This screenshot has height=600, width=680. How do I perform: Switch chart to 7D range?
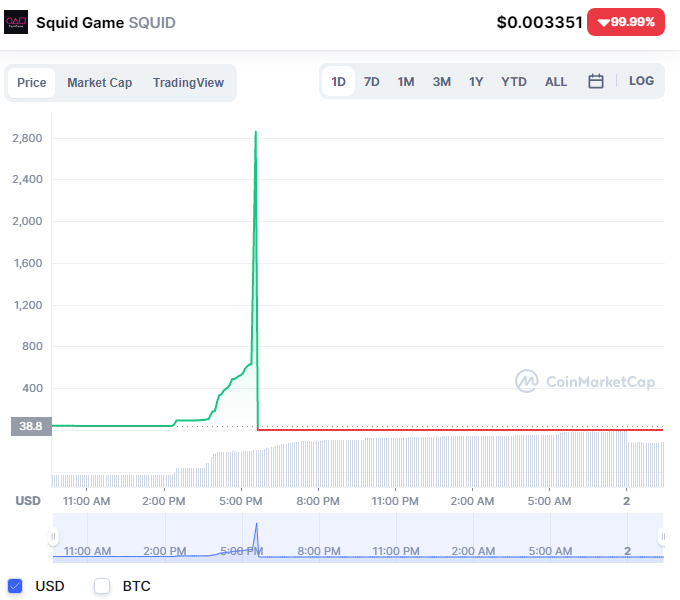tap(372, 82)
